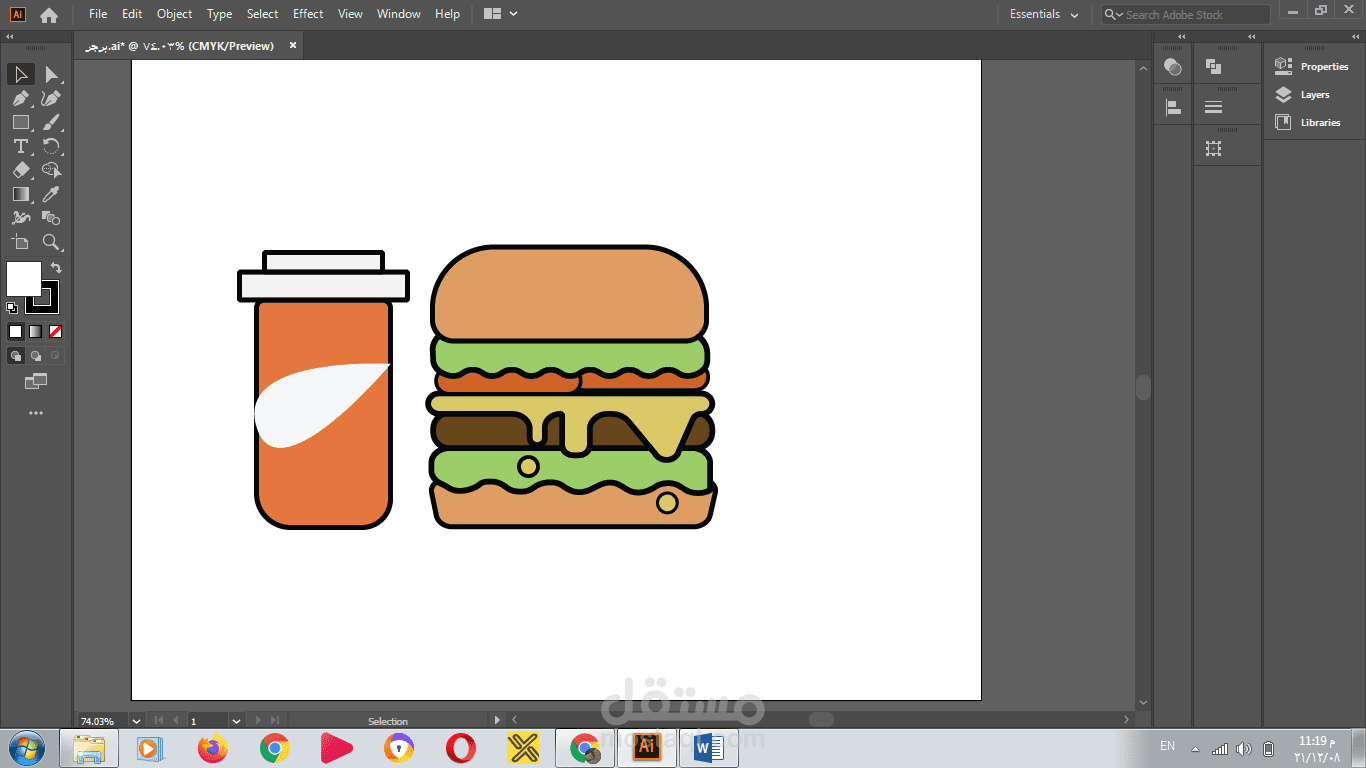This screenshot has width=1366, height=768.
Task: Open the File menu
Action: (98, 14)
